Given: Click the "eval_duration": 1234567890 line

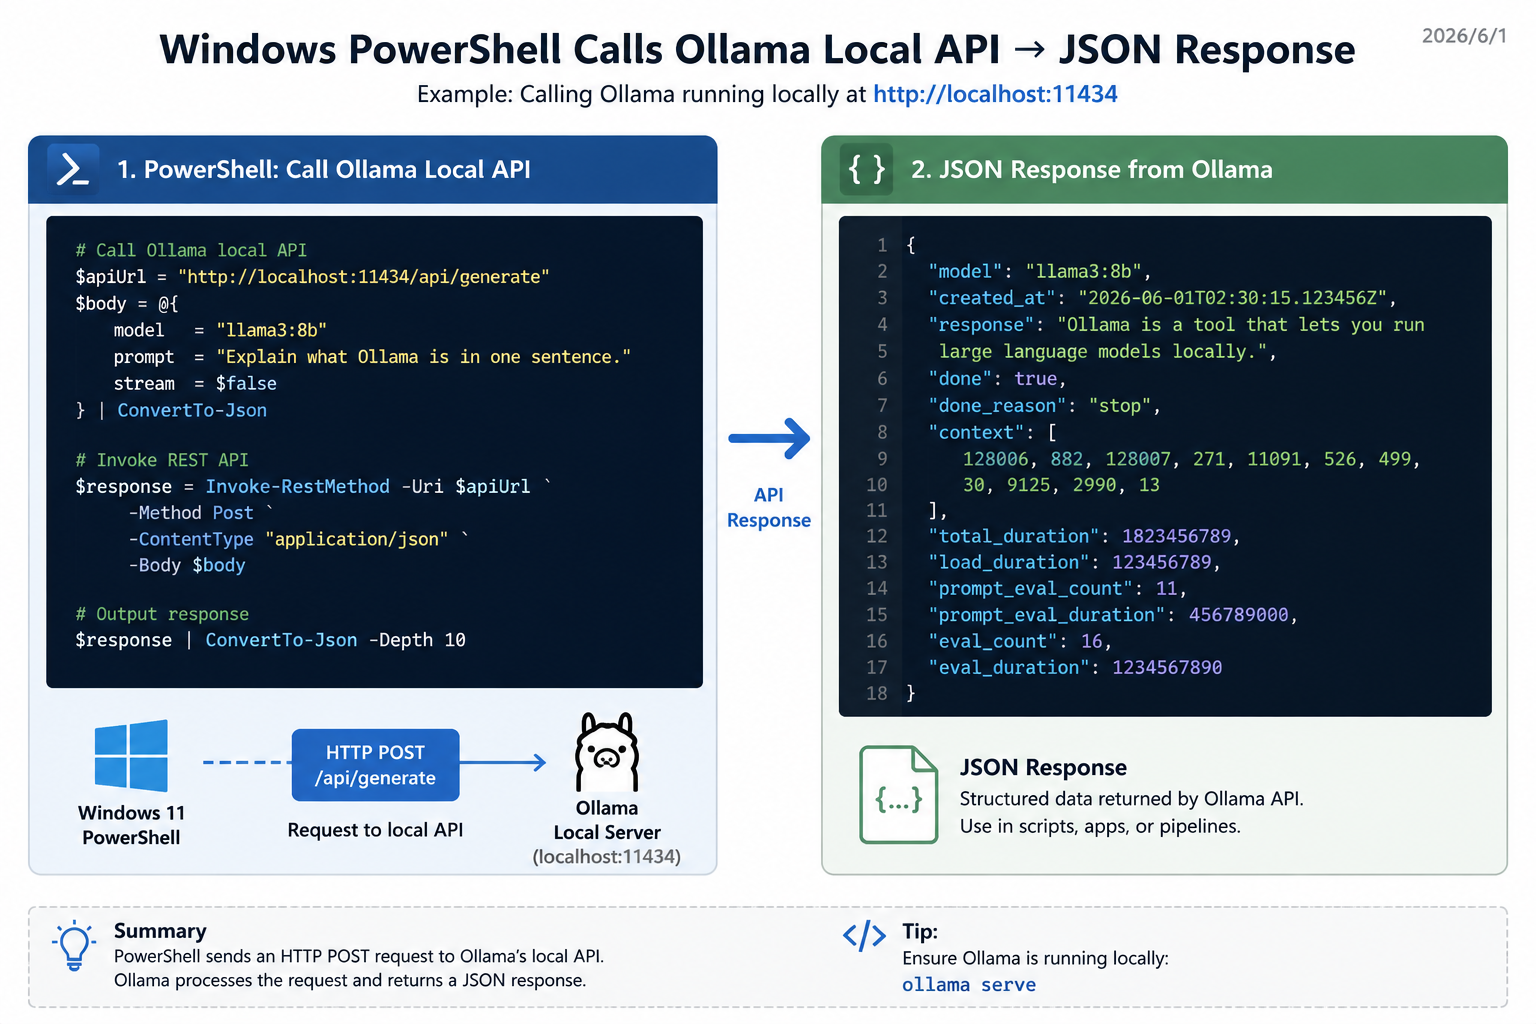Looking at the screenshot, I should tap(1075, 667).
